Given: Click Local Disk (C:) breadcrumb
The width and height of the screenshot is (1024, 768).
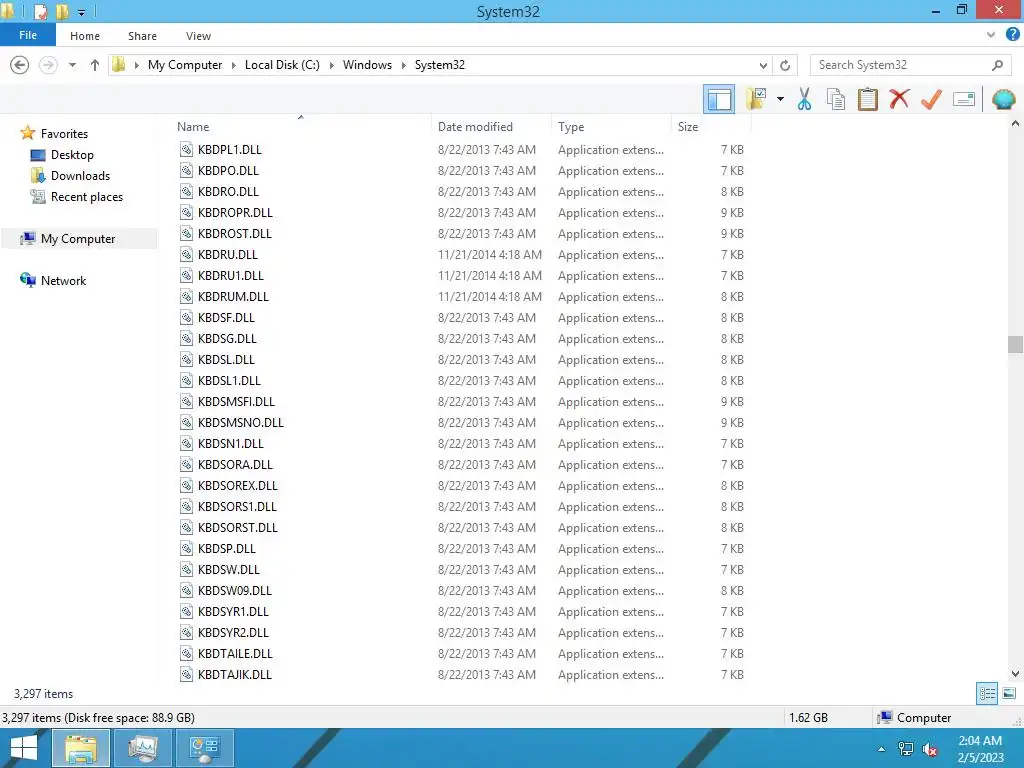Looking at the screenshot, I should point(282,65).
